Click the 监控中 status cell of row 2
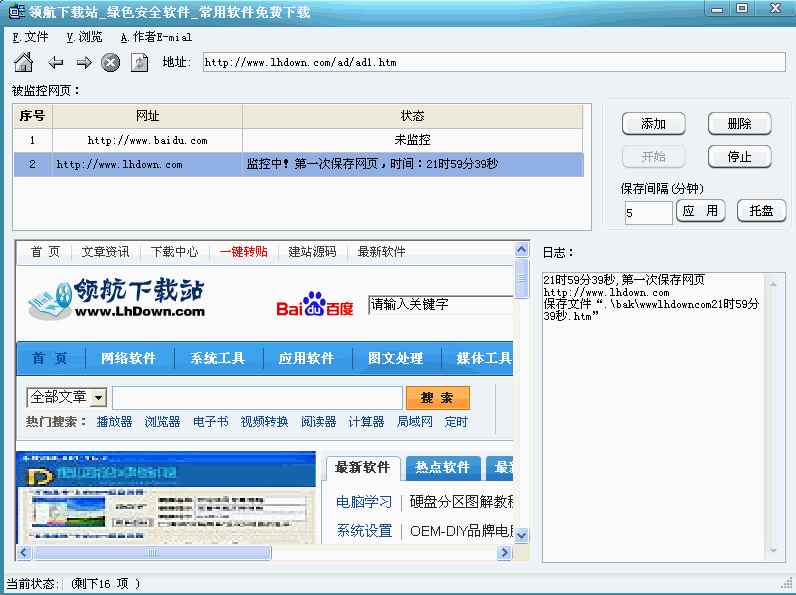Viewport: 796px width, 595px height. (412, 164)
